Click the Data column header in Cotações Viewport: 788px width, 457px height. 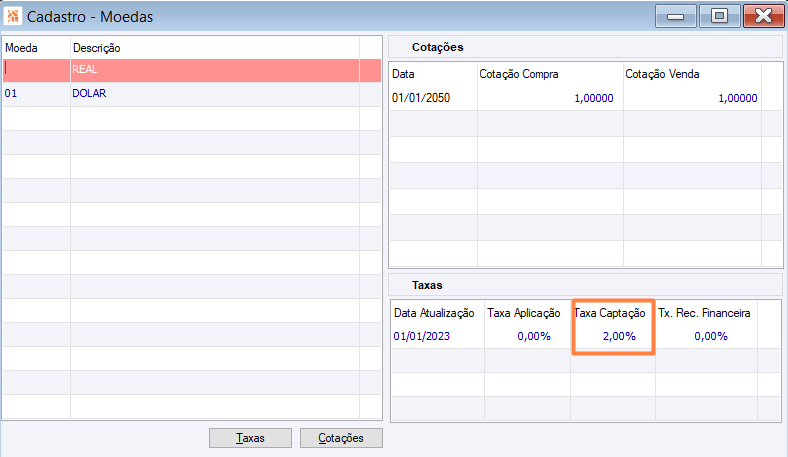tap(433, 74)
